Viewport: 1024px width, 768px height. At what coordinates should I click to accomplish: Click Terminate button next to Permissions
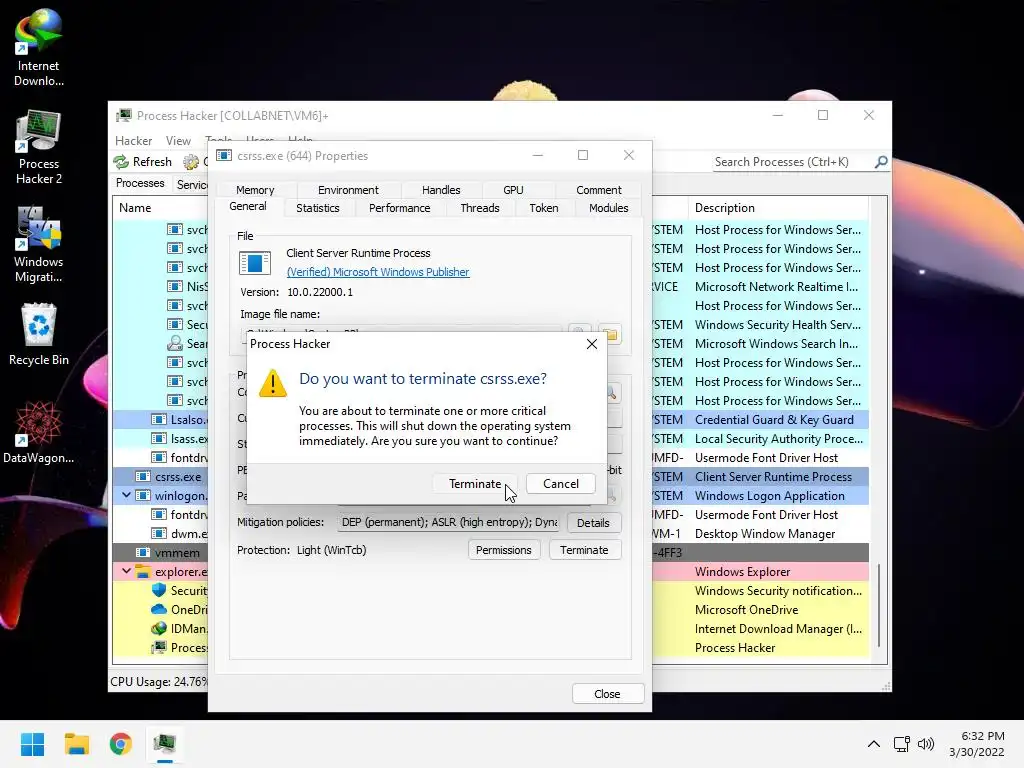point(584,550)
